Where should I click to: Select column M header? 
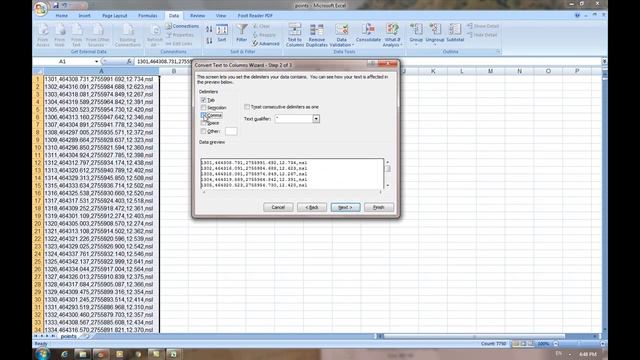(490, 71)
